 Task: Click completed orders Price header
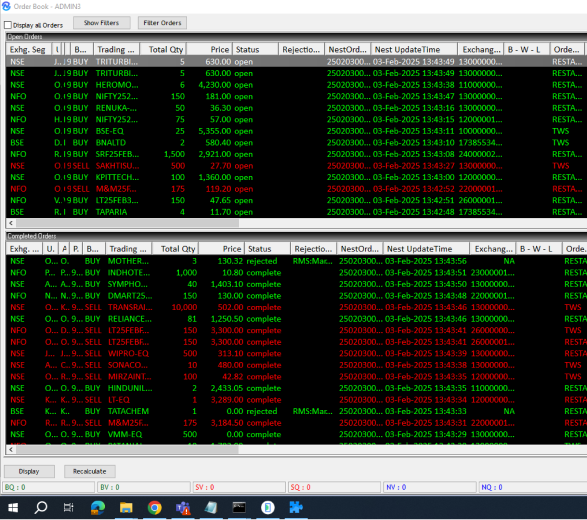221,249
